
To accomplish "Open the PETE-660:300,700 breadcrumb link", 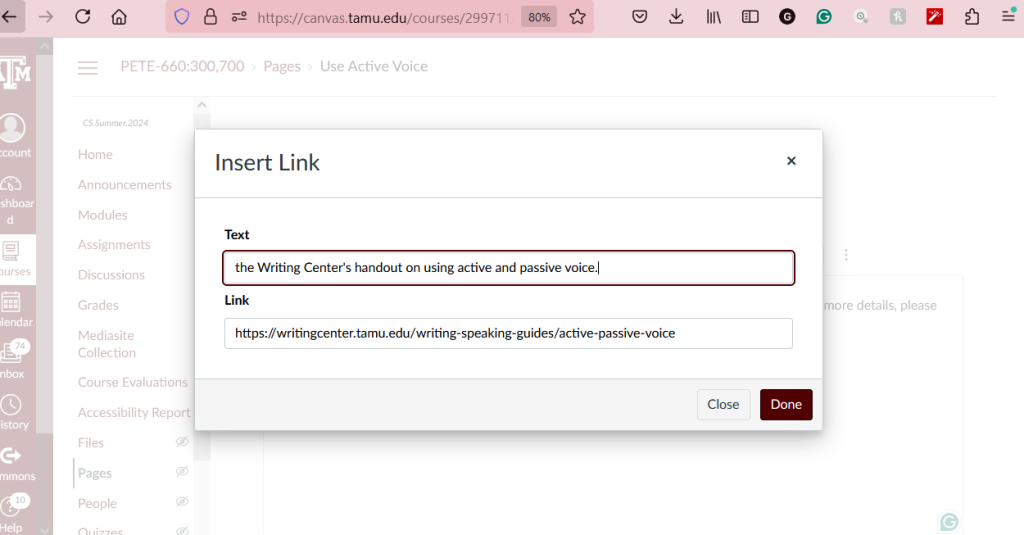I will [182, 66].
